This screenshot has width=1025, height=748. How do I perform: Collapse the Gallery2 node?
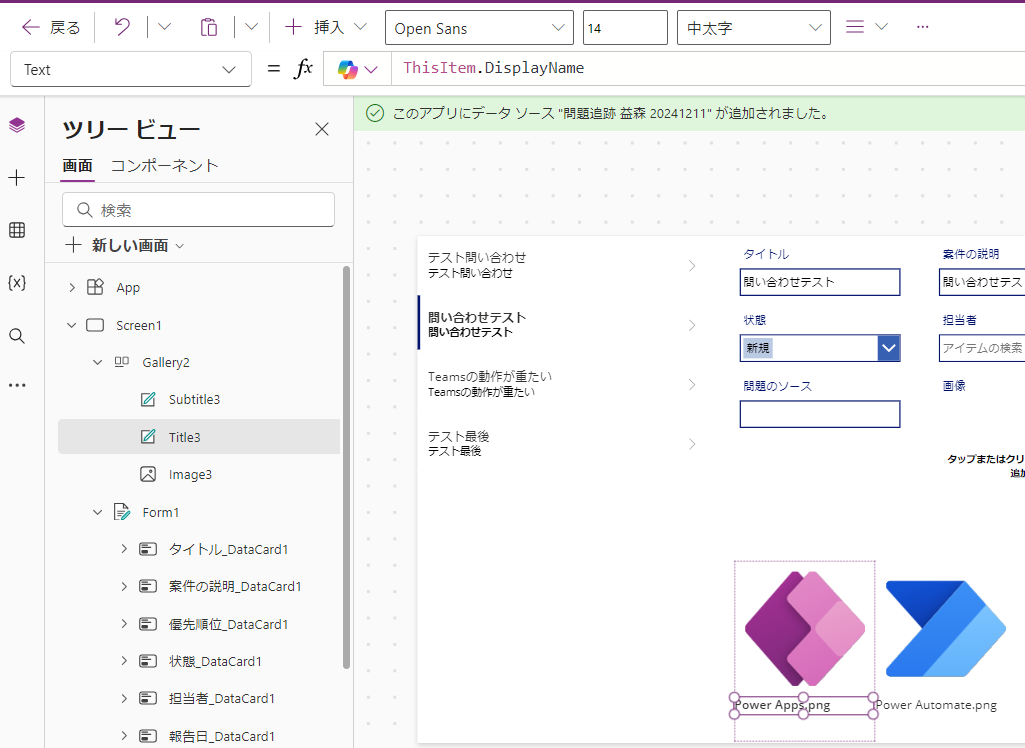pyautogui.click(x=97, y=362)
